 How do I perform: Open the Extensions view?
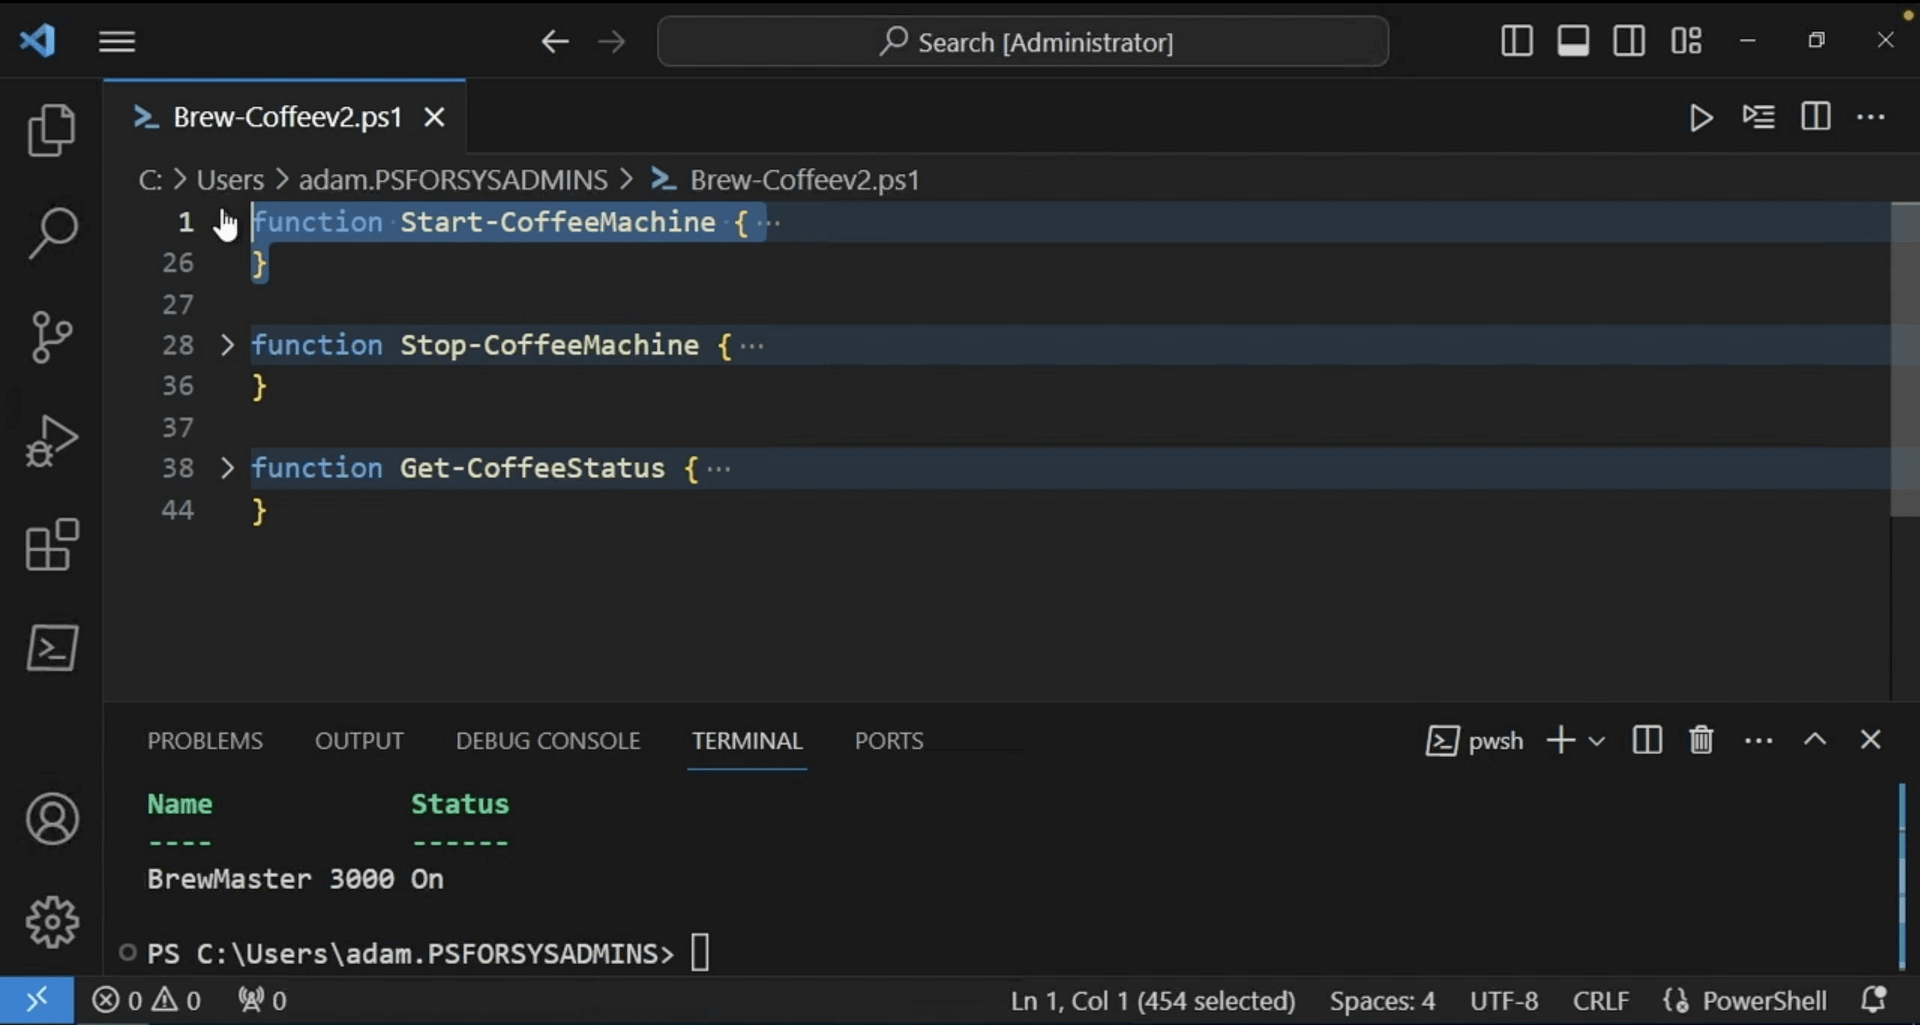pos(51,545)
